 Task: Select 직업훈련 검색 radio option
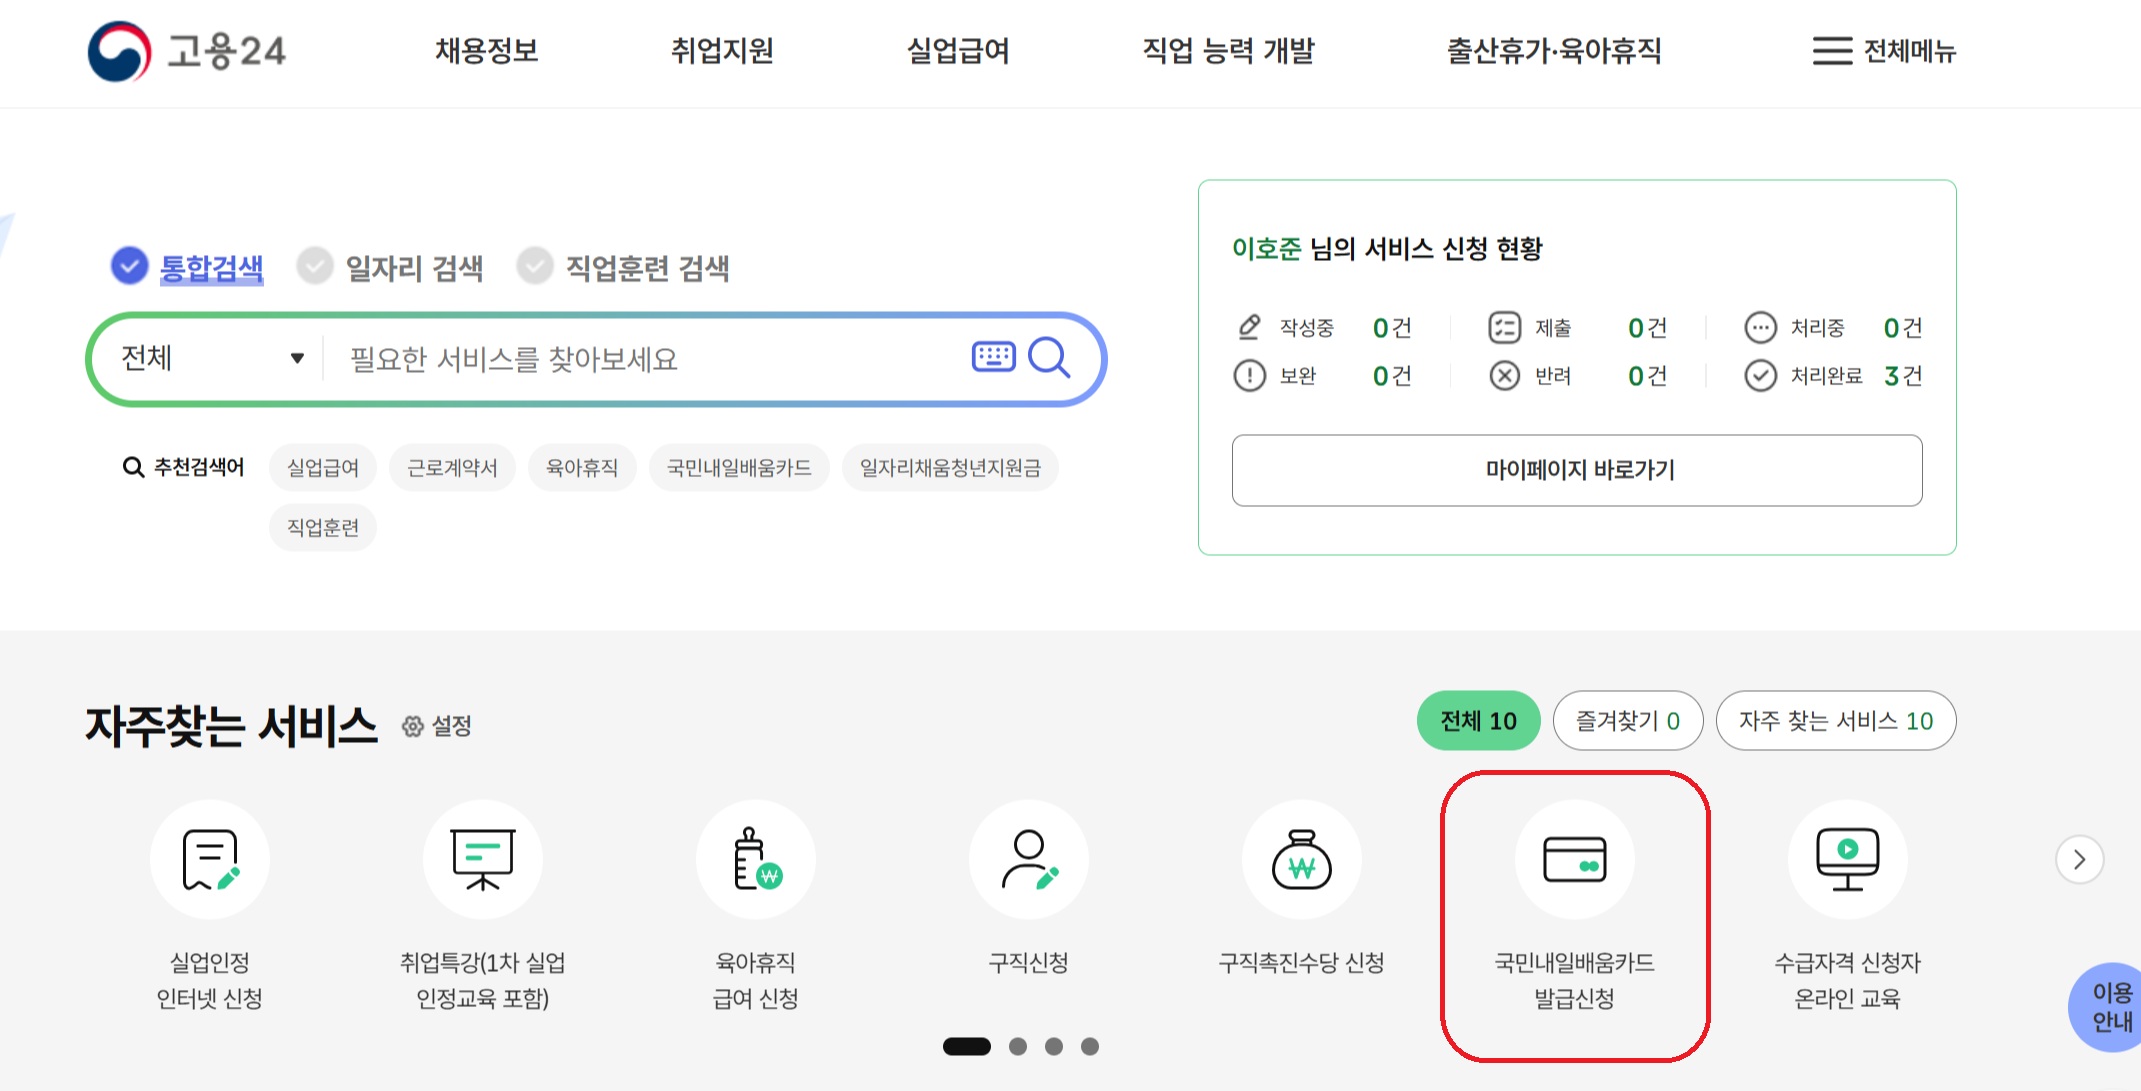pyautogui.click(x=535, y=267)
